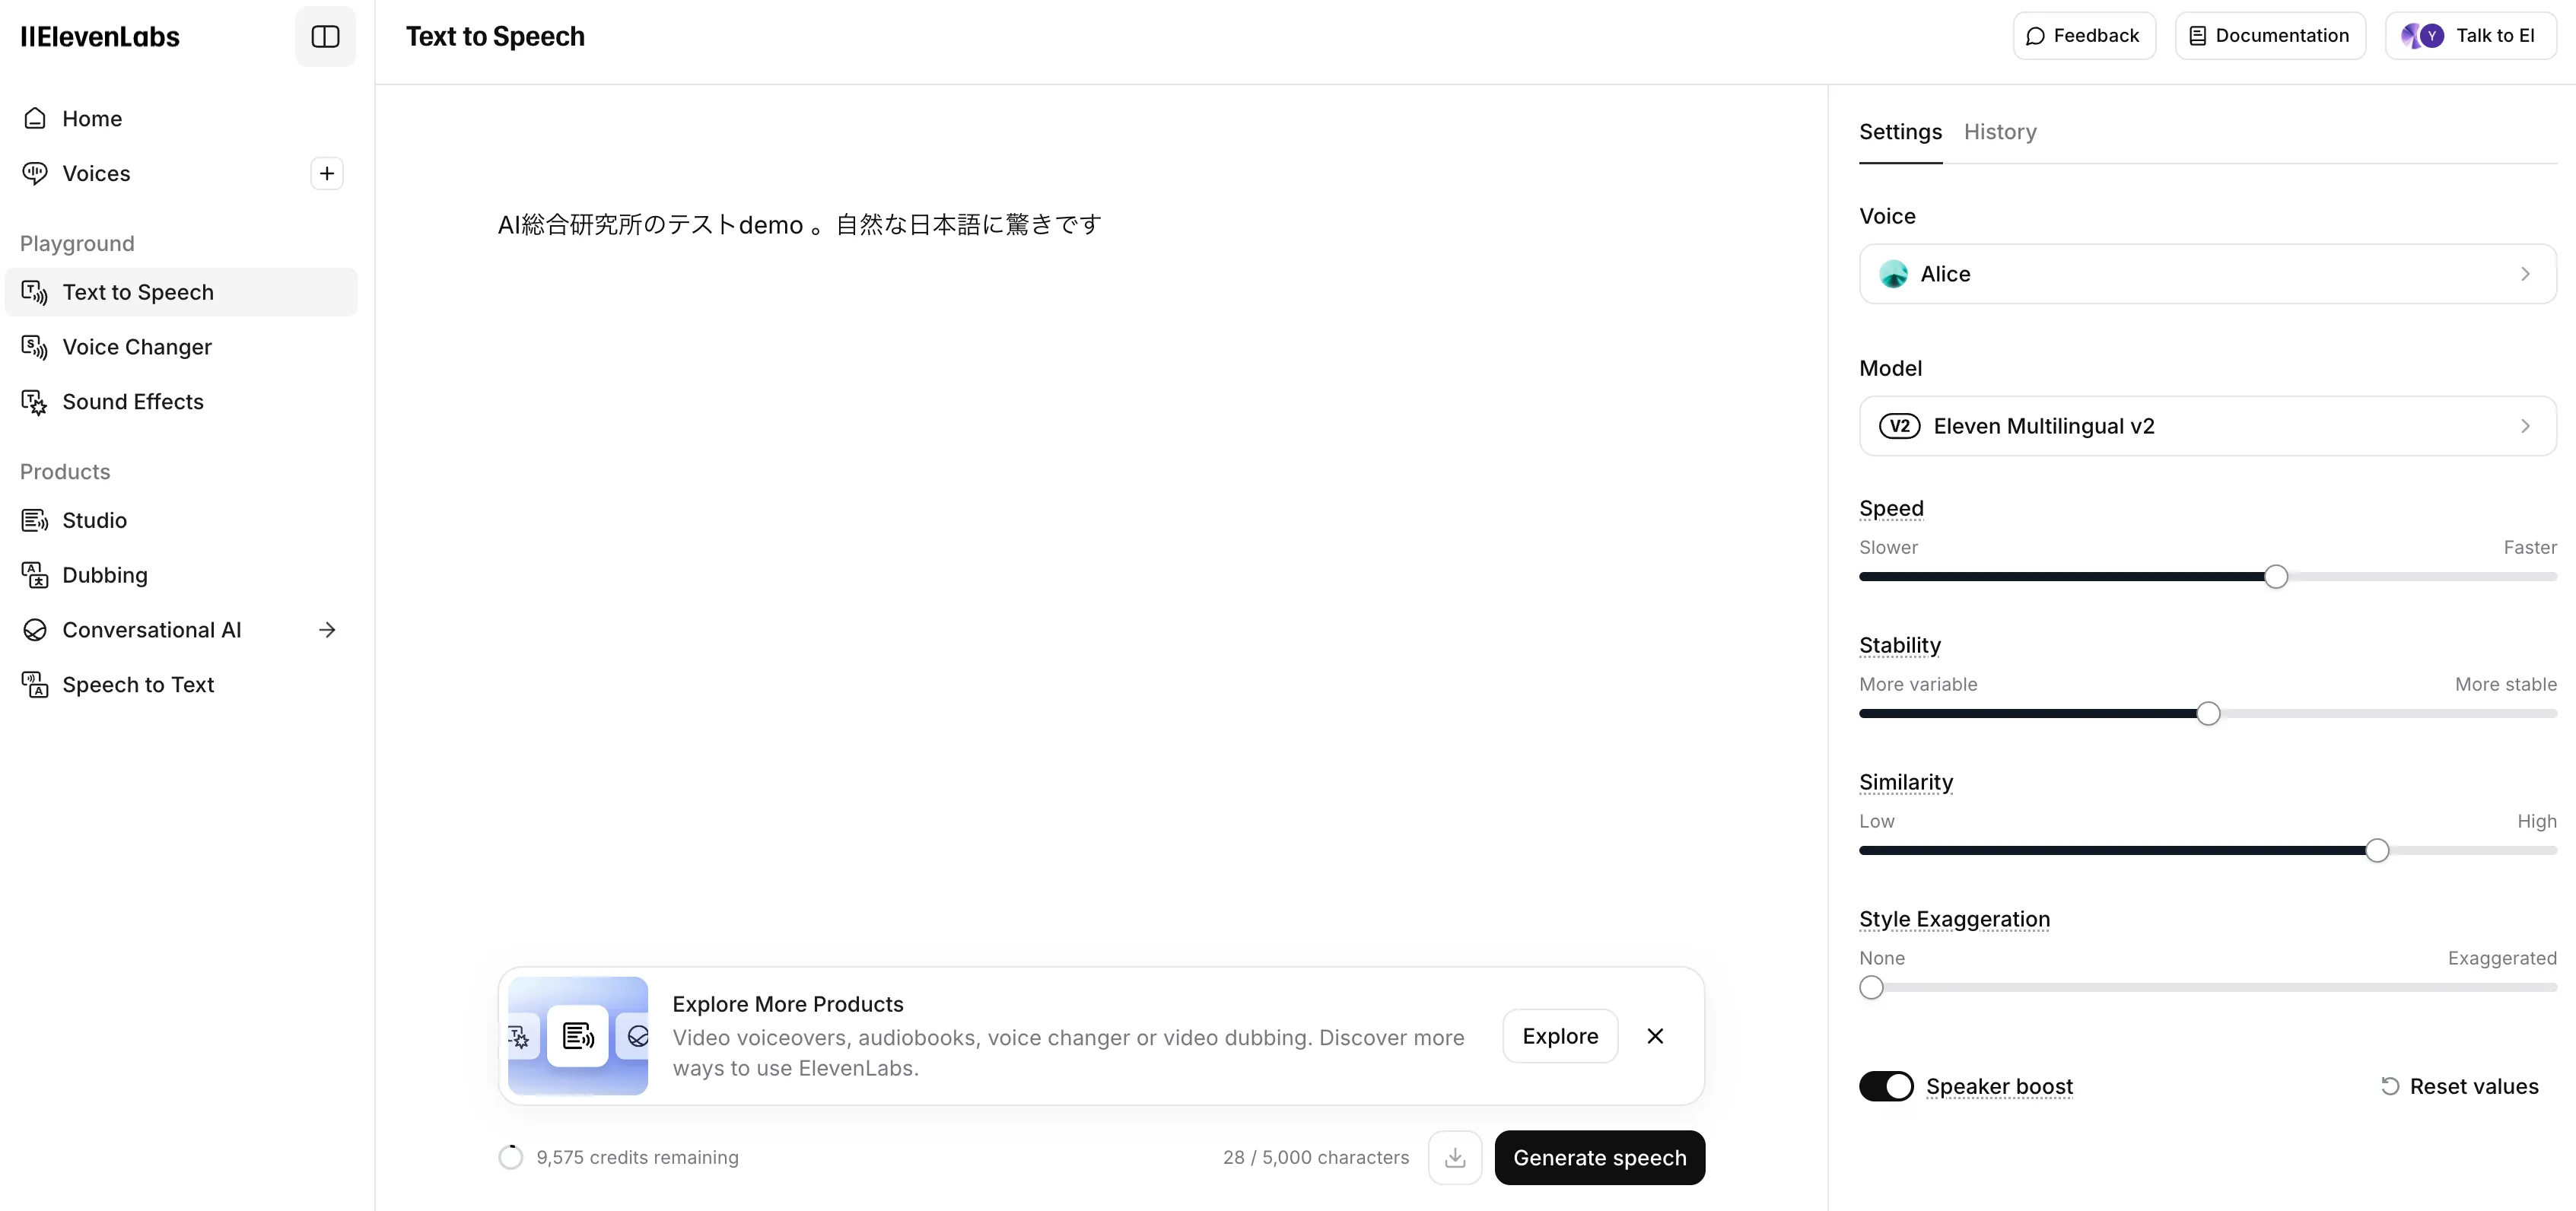Image resolution: width=2576 pixels, height=1211 pixels.
Task: Open Dubbing in the sidebar
Action: tap(181, 575)
